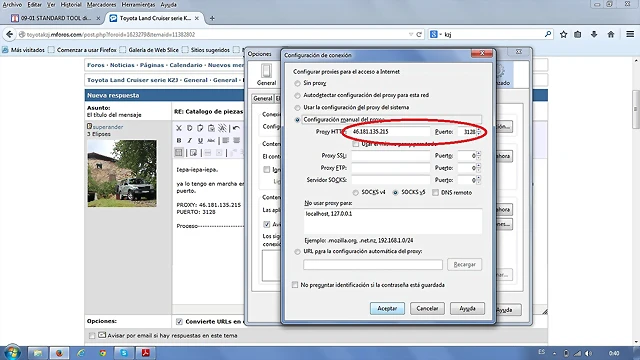Viewport: 640px width, 360px height.
Task: Toggle 'Avisar por email si hay respuestas' checkbox
Action: coord(92,336)
